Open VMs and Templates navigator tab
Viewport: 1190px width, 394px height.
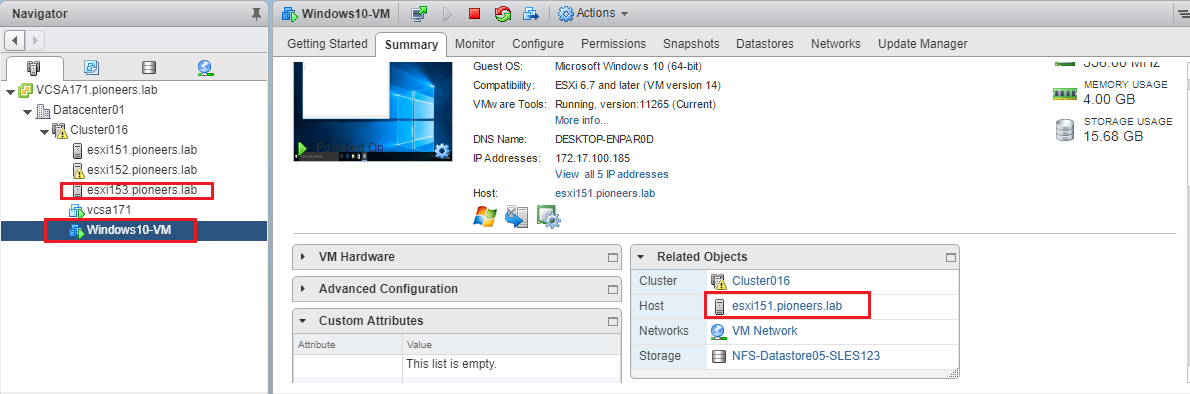pos(91,68)
